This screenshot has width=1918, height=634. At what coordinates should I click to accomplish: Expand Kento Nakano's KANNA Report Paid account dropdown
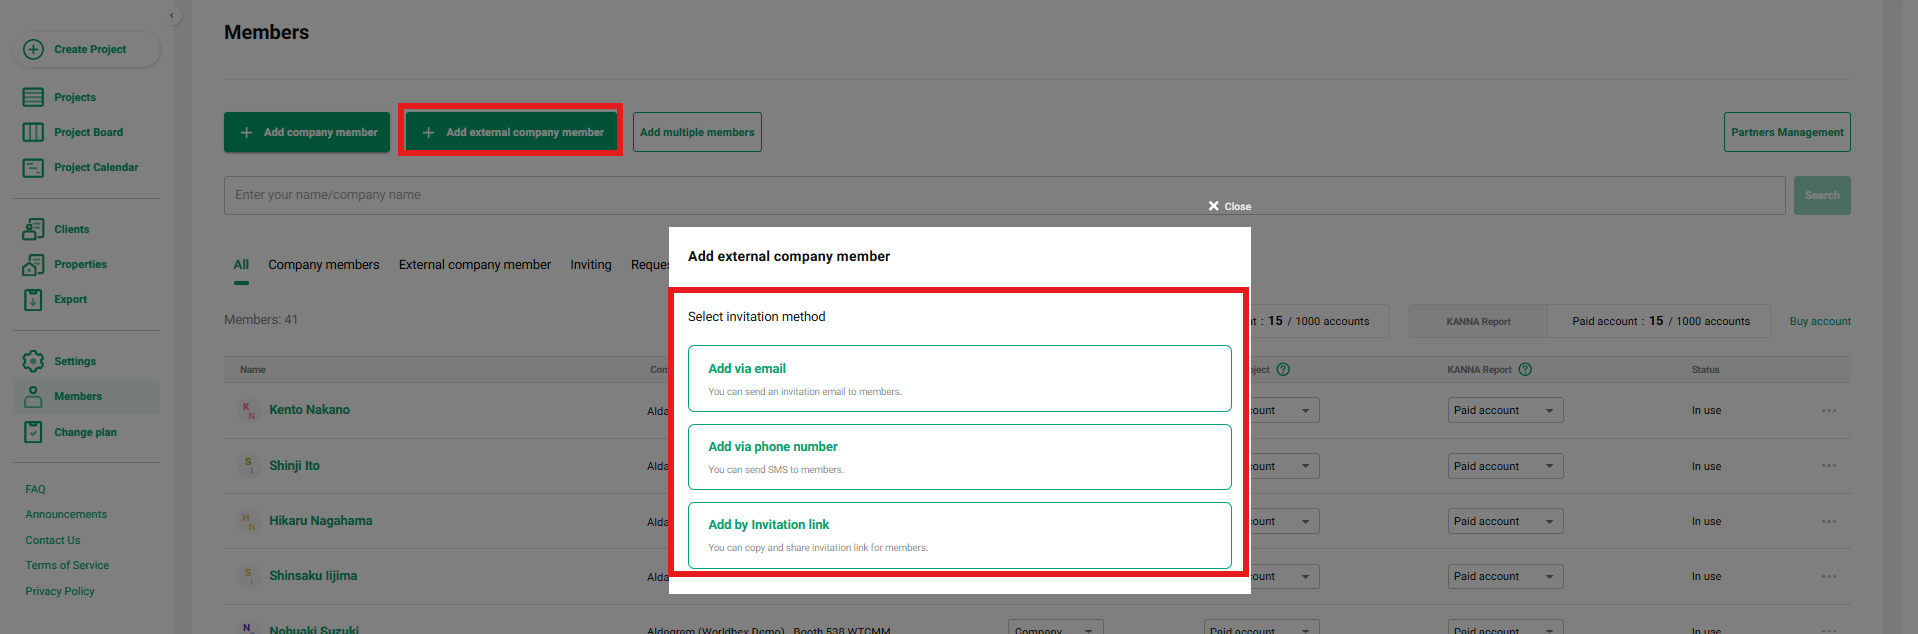pyautogui.click(x=1505, y=410)
